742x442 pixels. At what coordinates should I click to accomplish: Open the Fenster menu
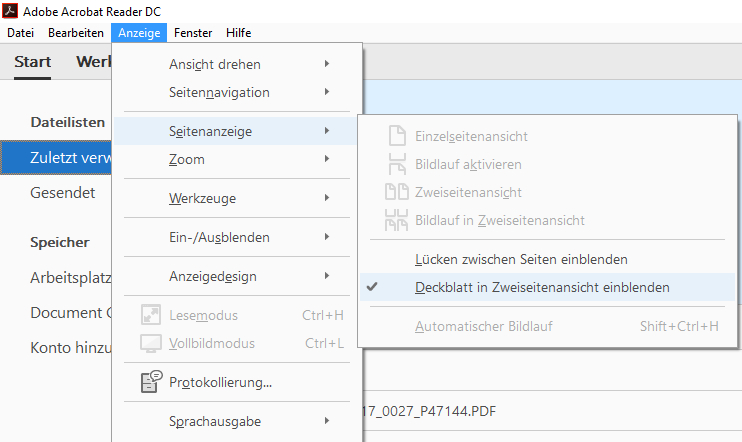[x=192, y=33]
